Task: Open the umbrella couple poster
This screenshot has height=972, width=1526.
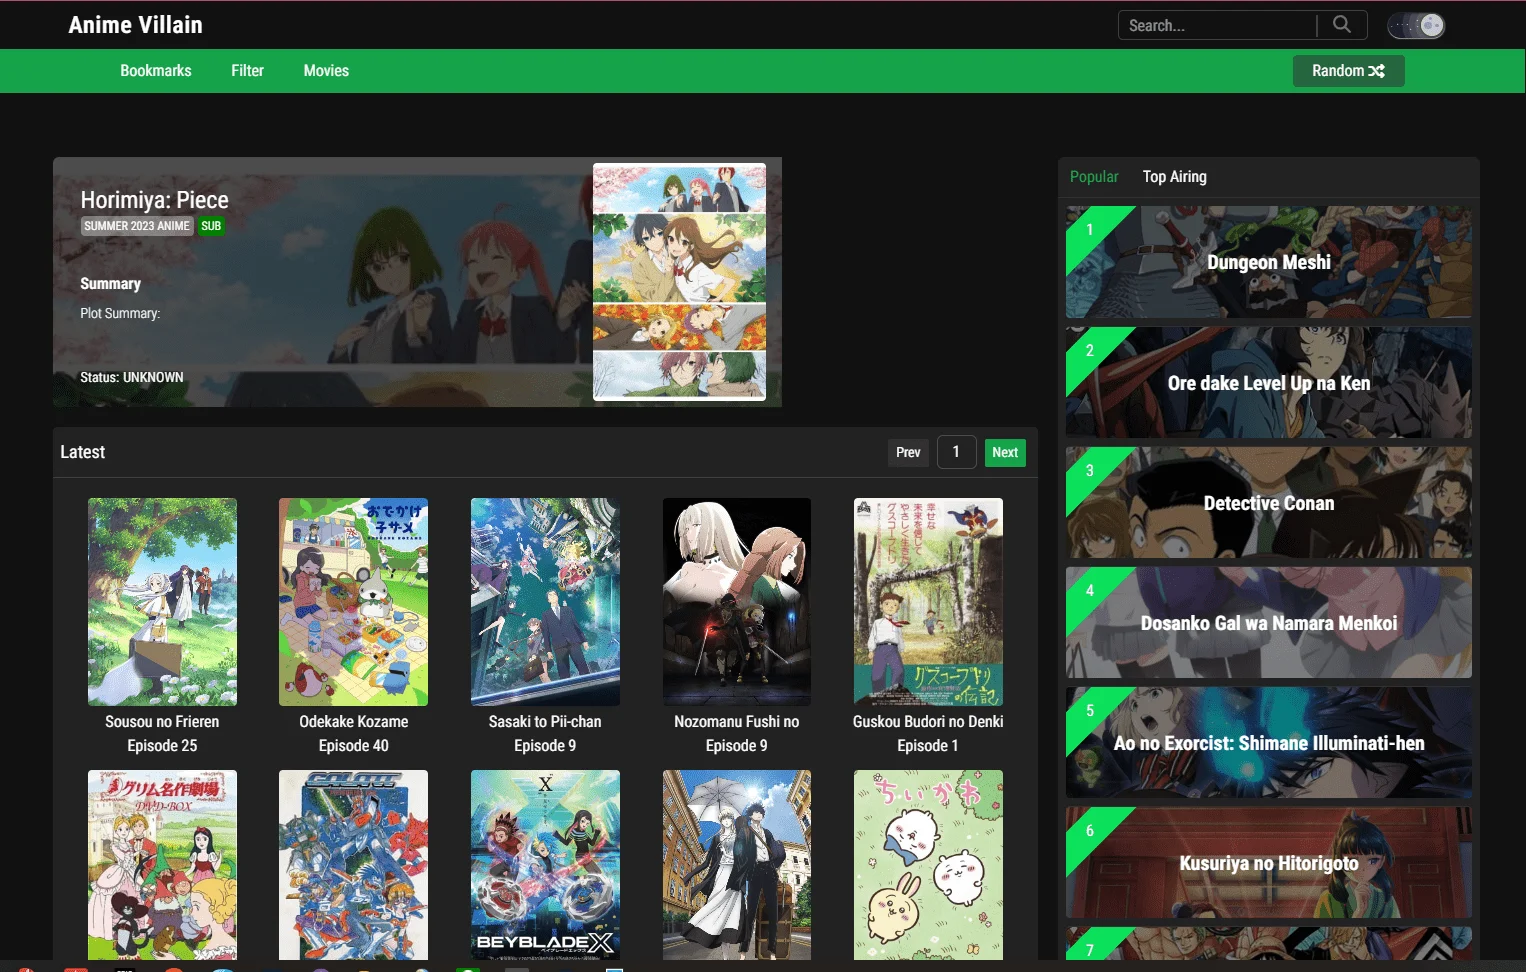Action: (x=737, y=865)
